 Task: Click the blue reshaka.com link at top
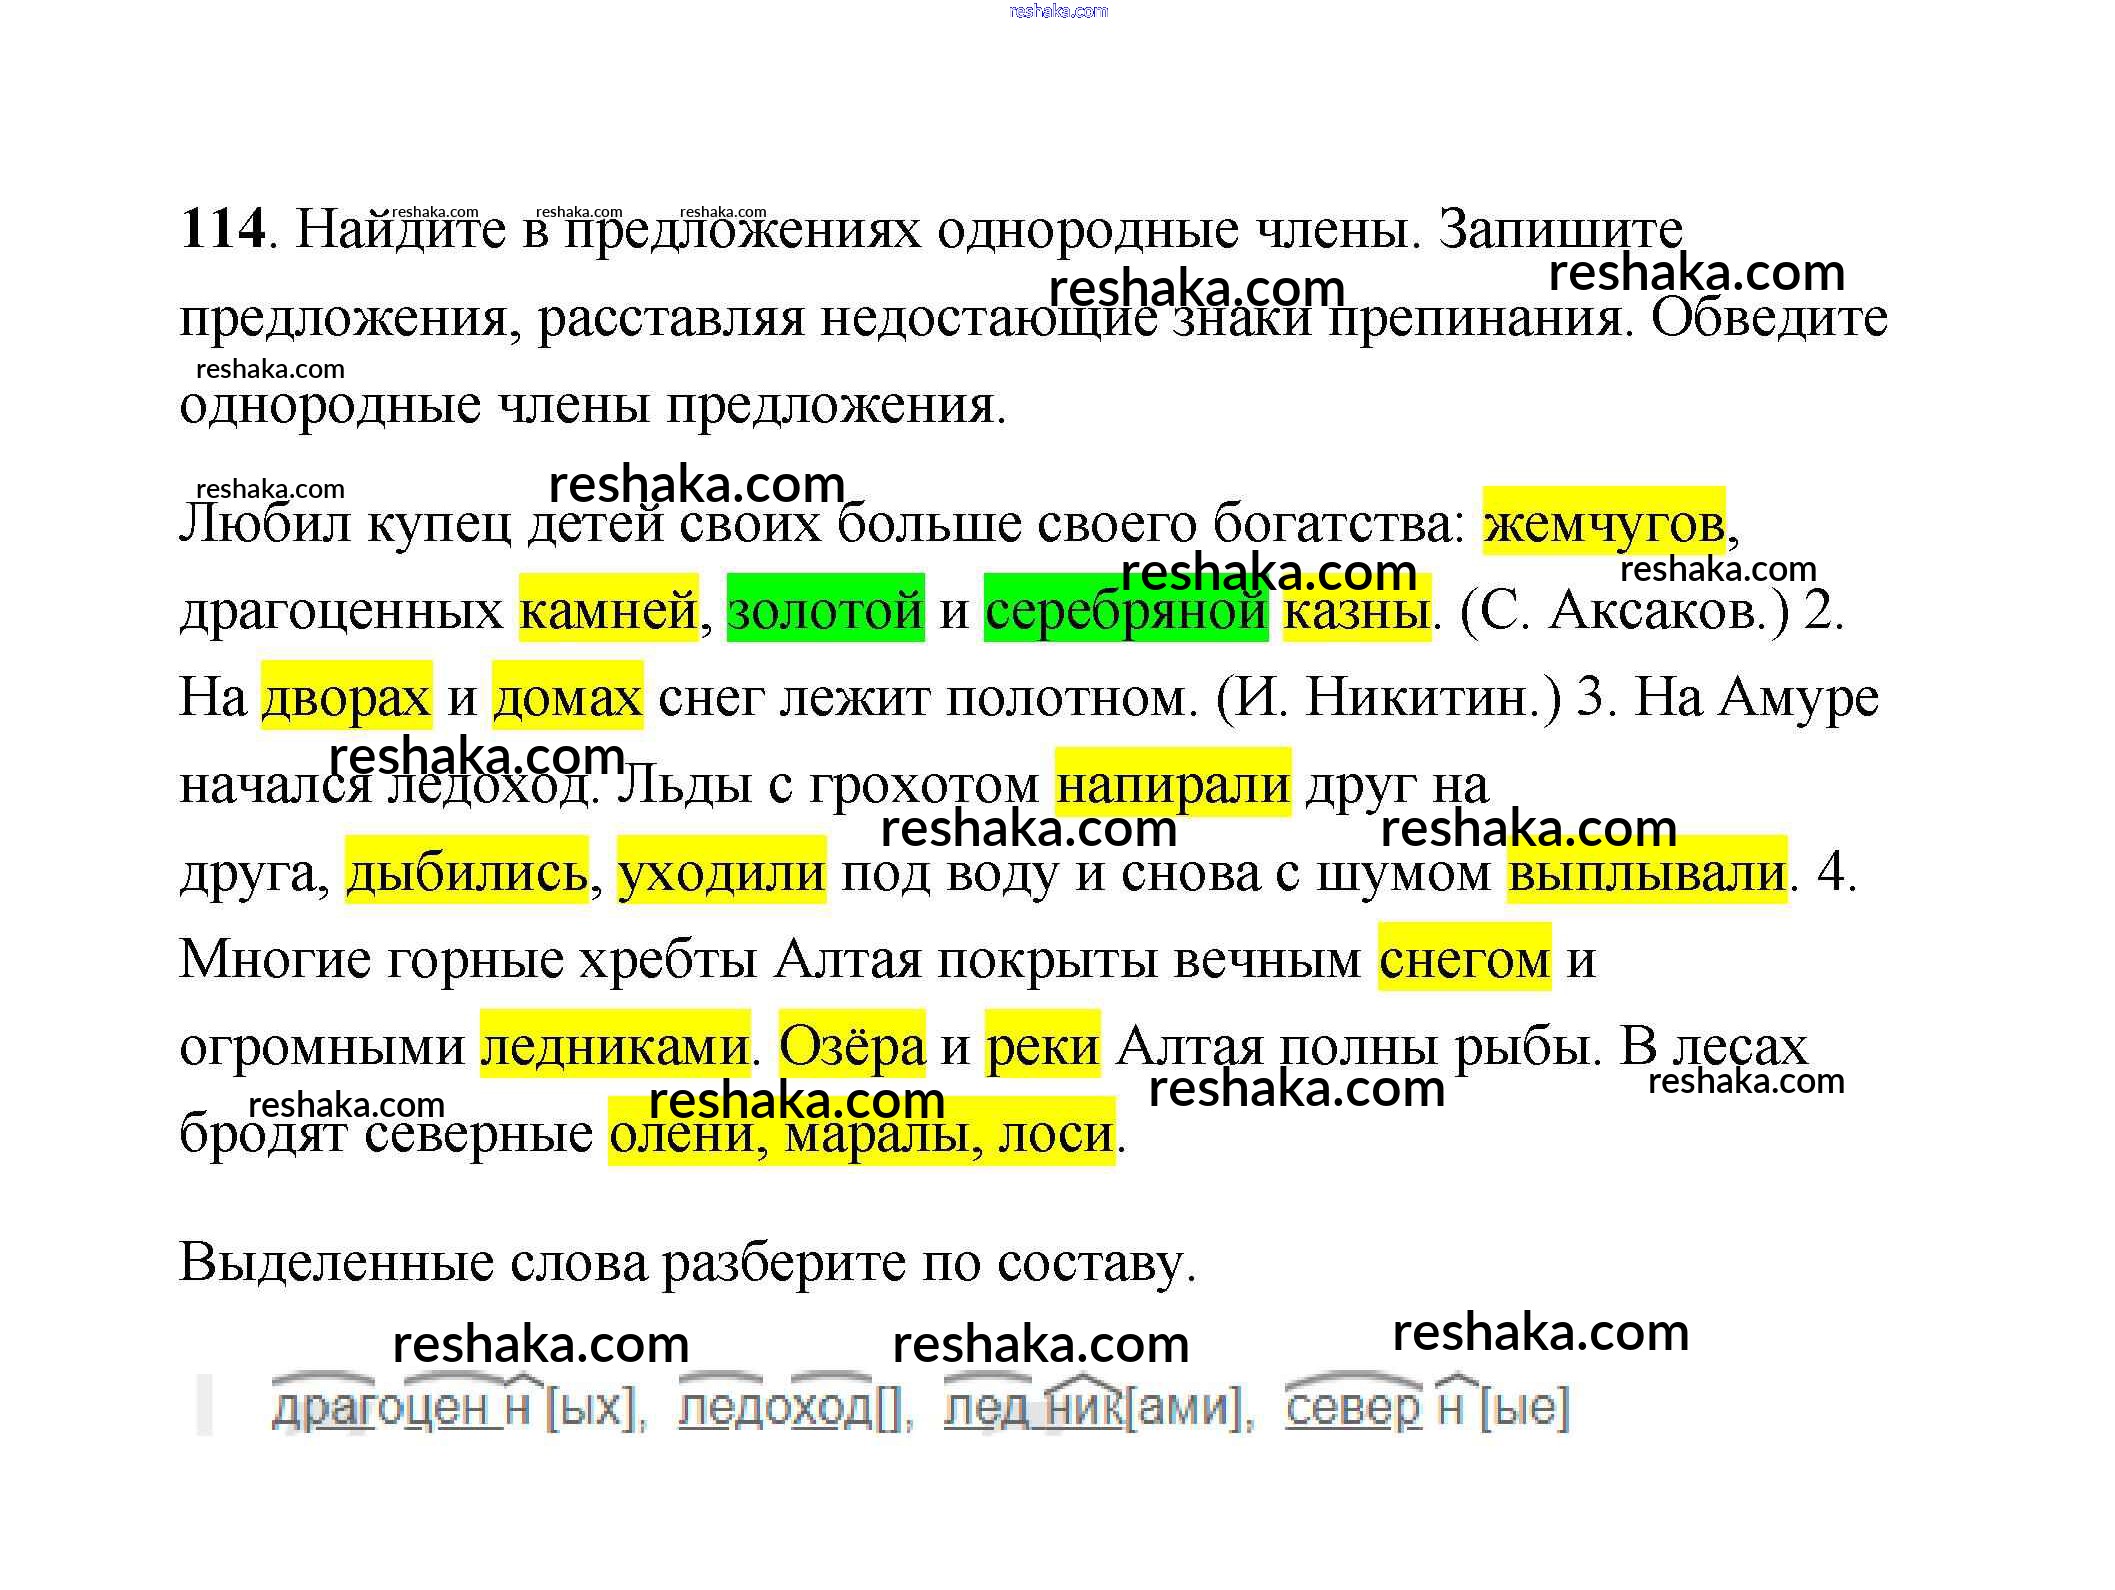[x=1058, y=11]
